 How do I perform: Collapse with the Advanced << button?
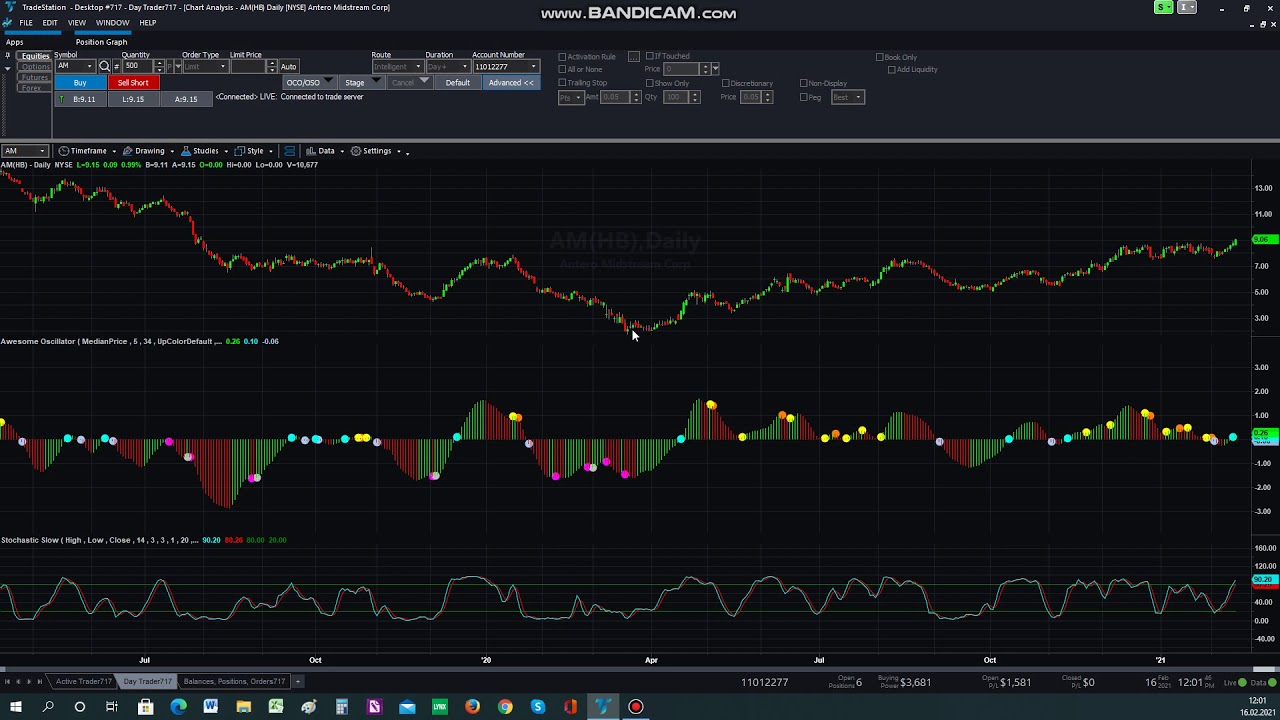pos(511,83)
